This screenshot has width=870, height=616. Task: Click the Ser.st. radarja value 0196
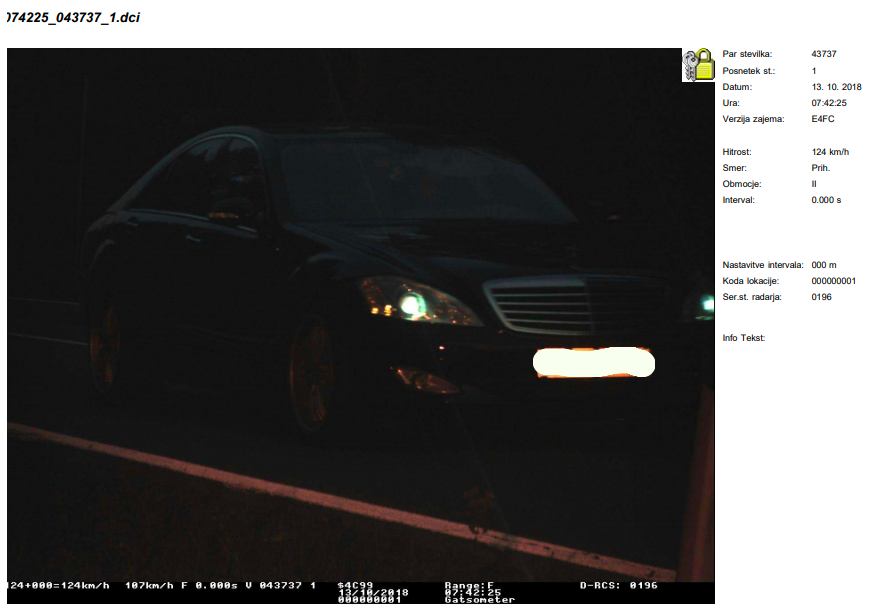(x=821, y=297)
